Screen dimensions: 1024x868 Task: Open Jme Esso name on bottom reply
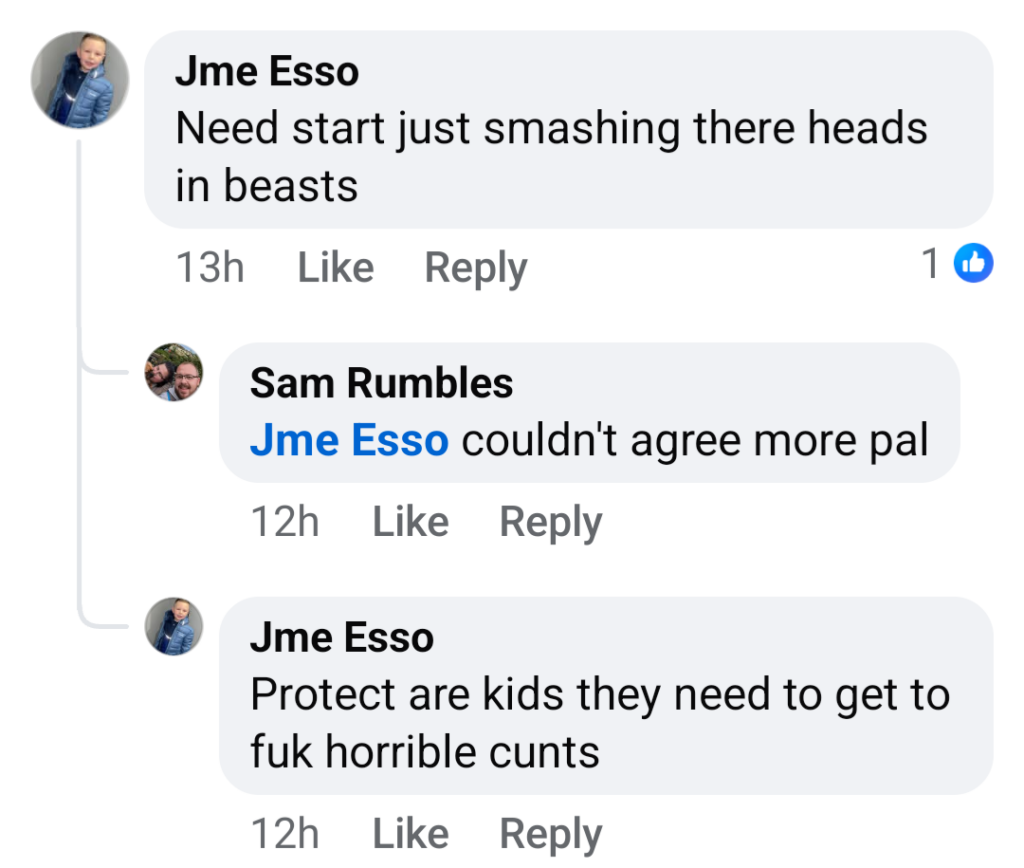click(342, 637)
